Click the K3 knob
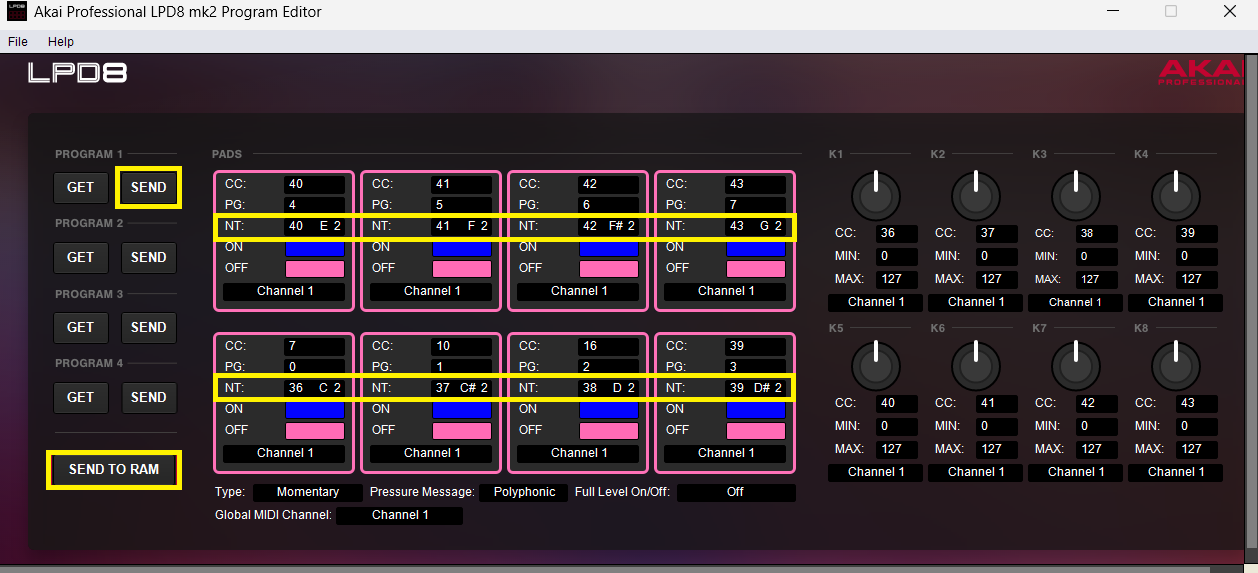Viewport: 1258px width, 573px height. point(1075,194)
